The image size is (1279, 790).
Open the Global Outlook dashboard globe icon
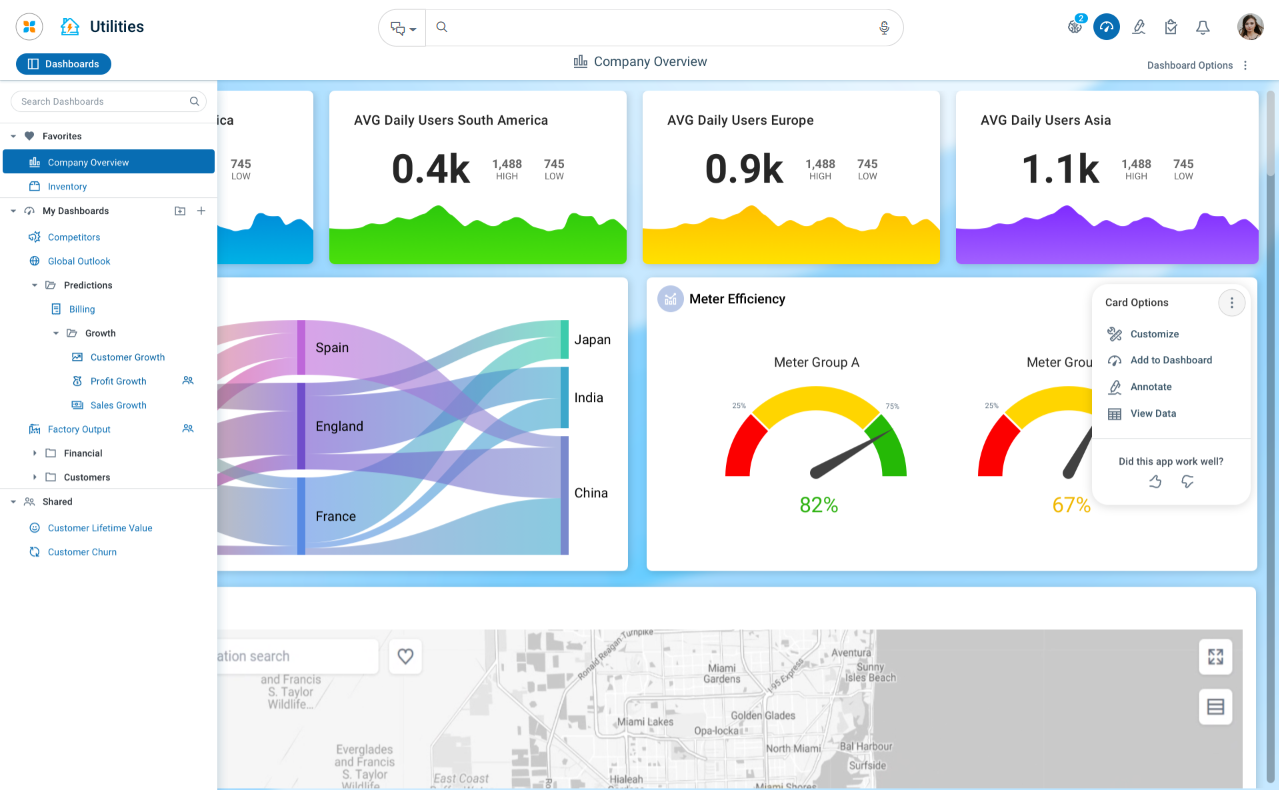[36, 261]
